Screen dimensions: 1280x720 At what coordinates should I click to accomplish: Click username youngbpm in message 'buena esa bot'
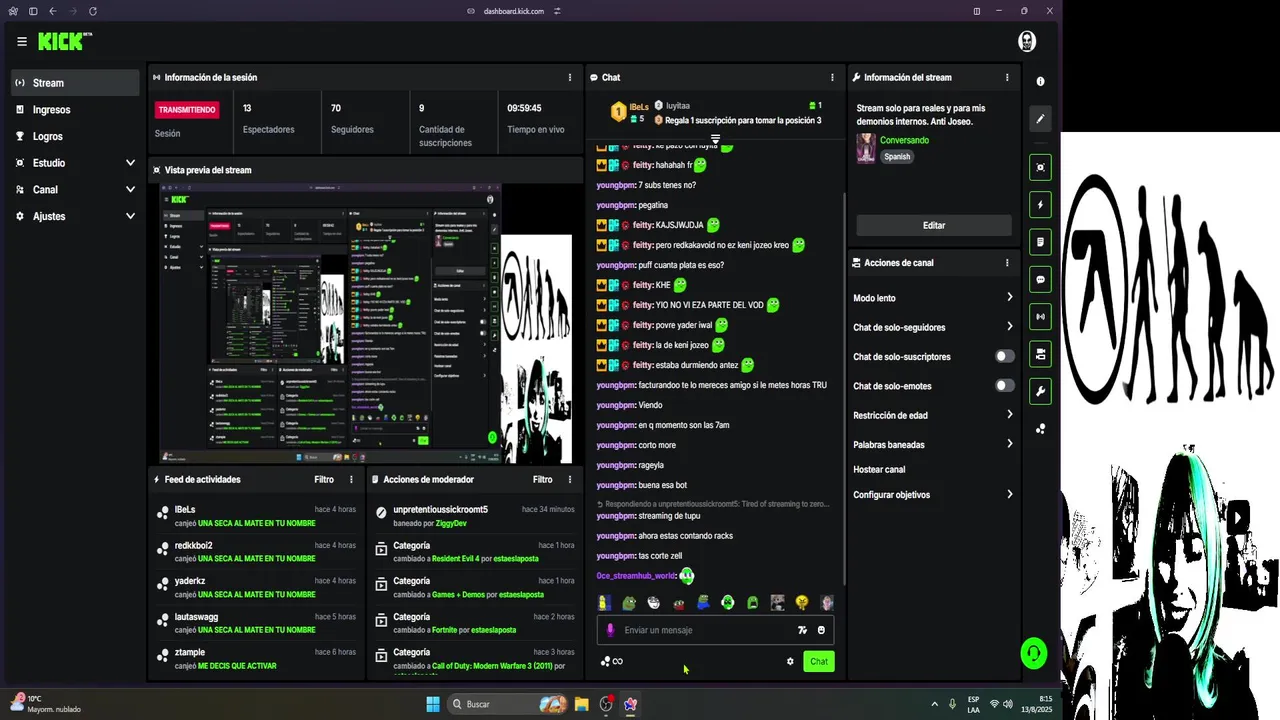coord(616,485)
